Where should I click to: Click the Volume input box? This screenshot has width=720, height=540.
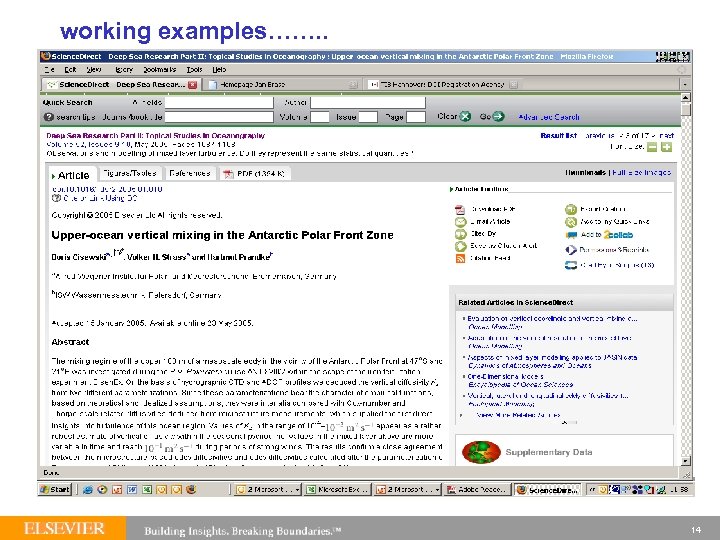click(320, 117)
